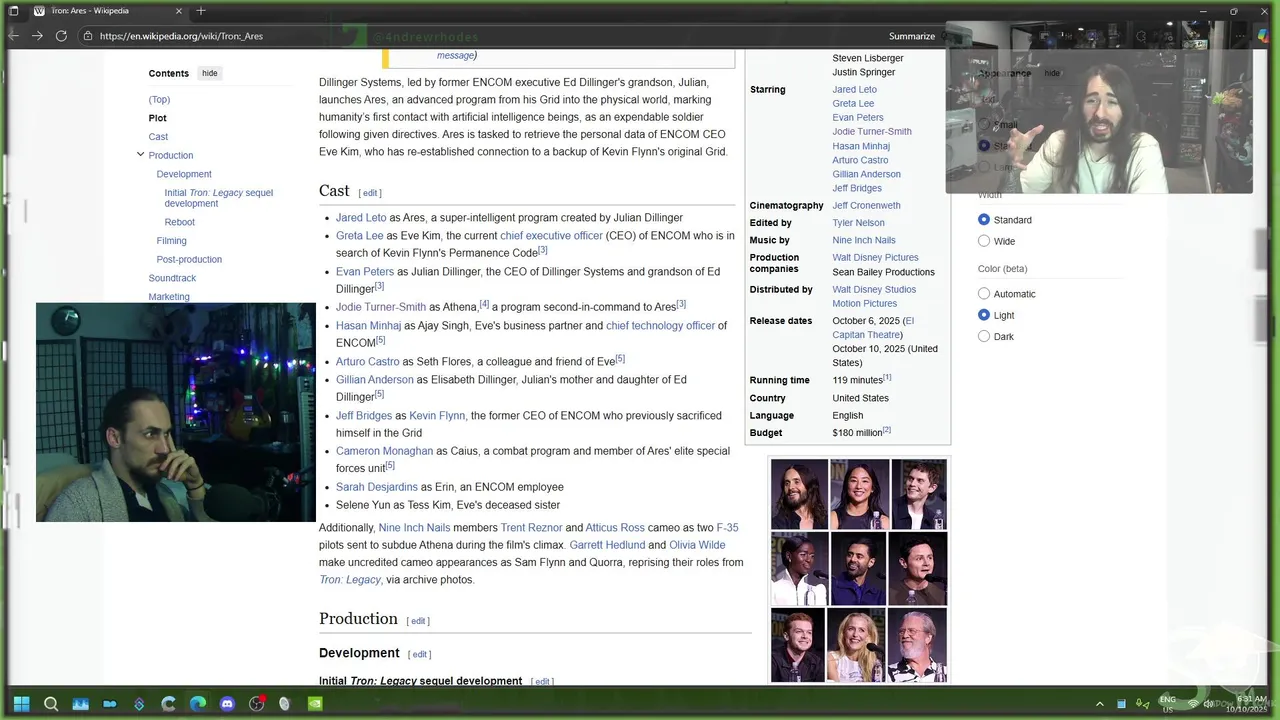Hide the Contents sidebar
Image resolution: width=1280 pixels, height=720 pixels.
coord(209,73)
